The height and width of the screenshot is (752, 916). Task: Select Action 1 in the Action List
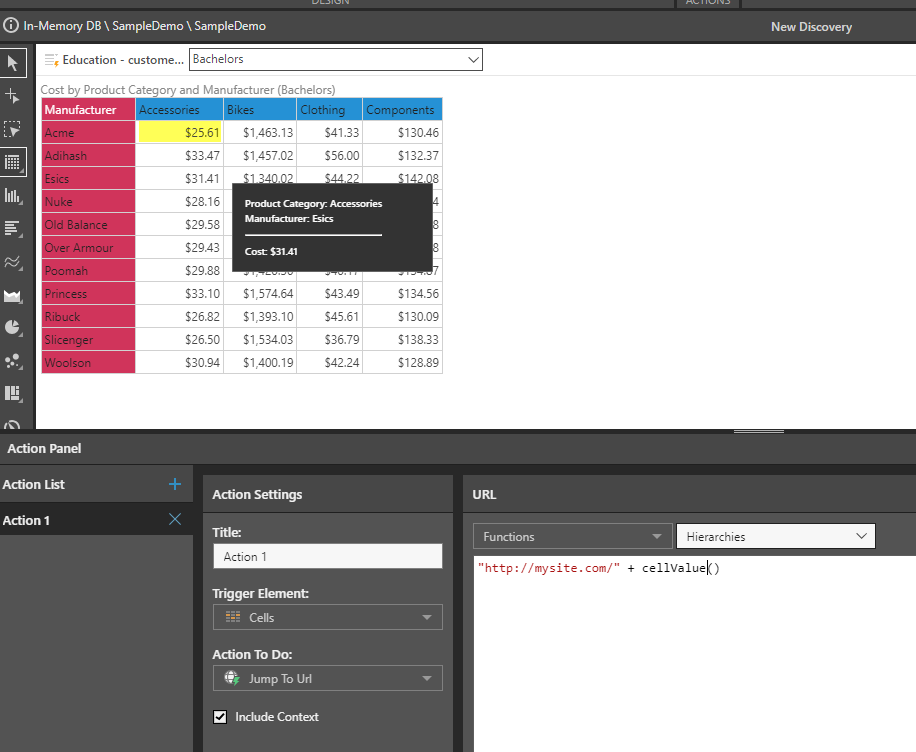[x=96, y=520]
